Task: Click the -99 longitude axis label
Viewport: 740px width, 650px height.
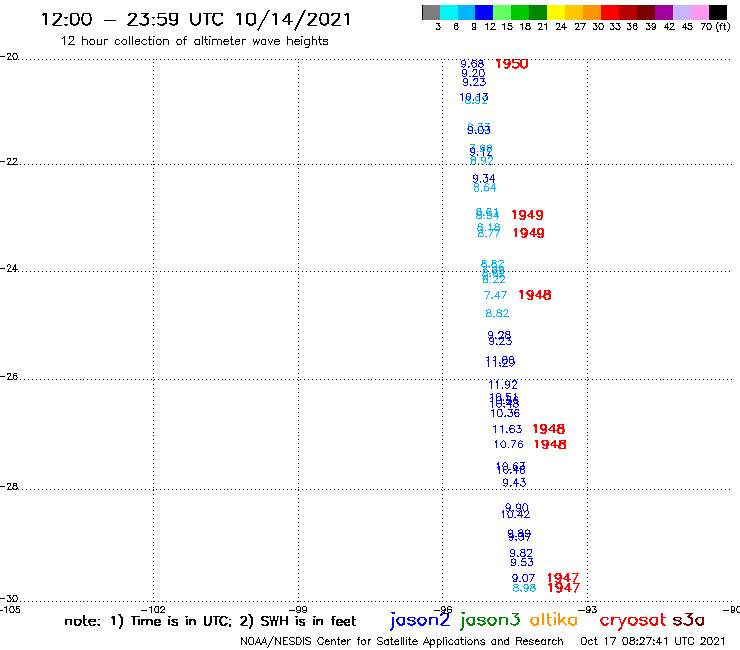Action: [x=298, y=609]
